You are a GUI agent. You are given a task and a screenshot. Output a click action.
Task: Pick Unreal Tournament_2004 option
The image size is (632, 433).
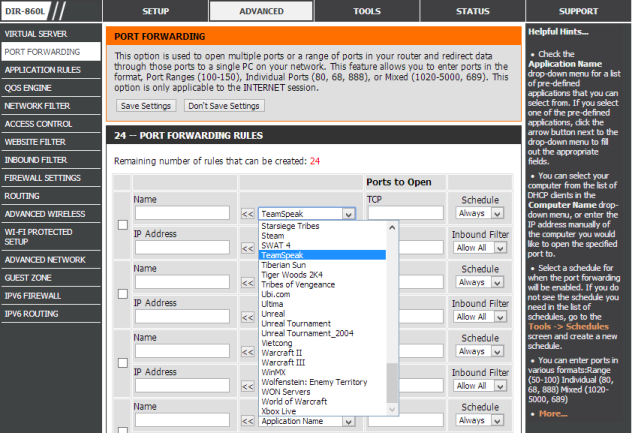(x=322, y=333)
